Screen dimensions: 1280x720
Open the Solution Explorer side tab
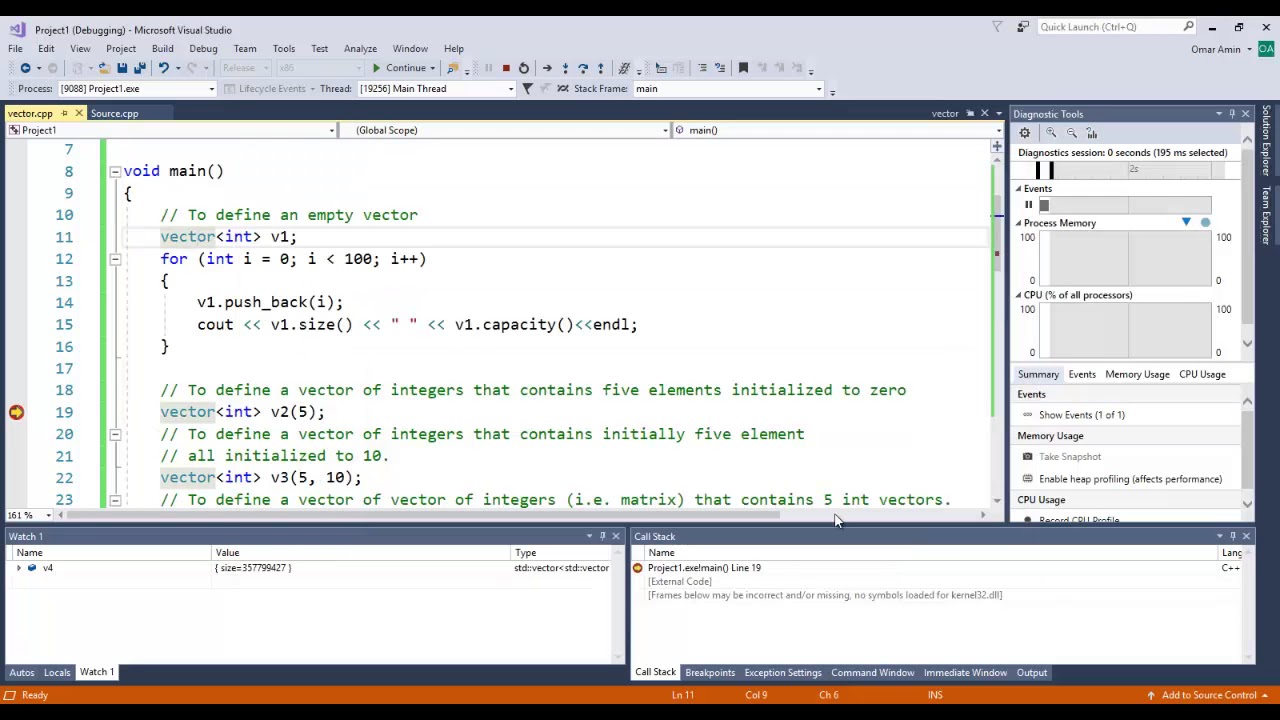[x=1267, y=141]
